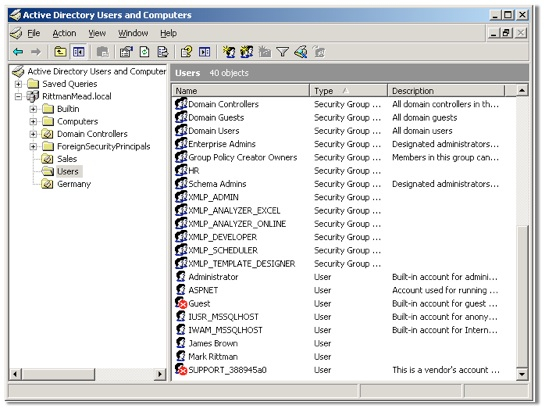The height and width of the screenshot is (410, 548).
Task: Select the Schema Admins group entry
Action: (x=217, y=184)
